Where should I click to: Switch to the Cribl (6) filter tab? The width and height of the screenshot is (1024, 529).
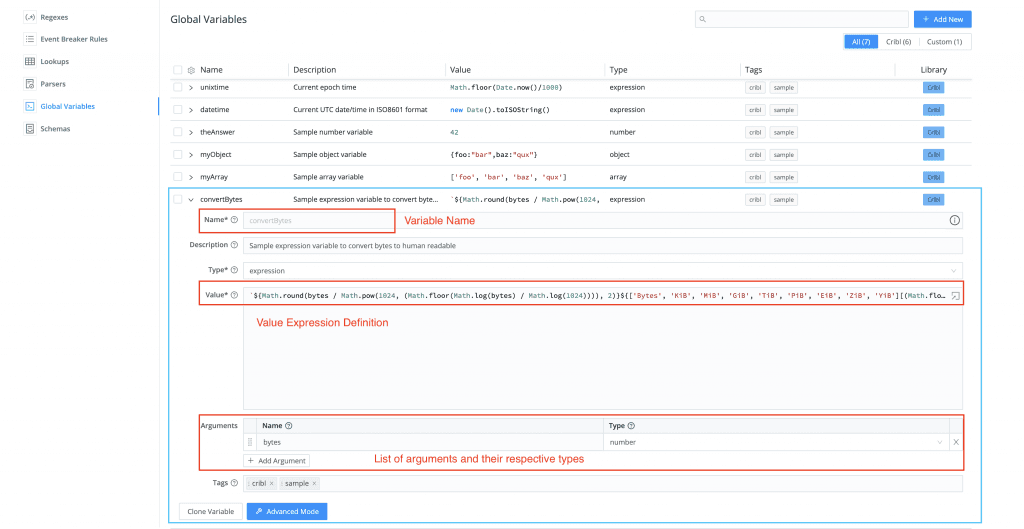(899, 42)
